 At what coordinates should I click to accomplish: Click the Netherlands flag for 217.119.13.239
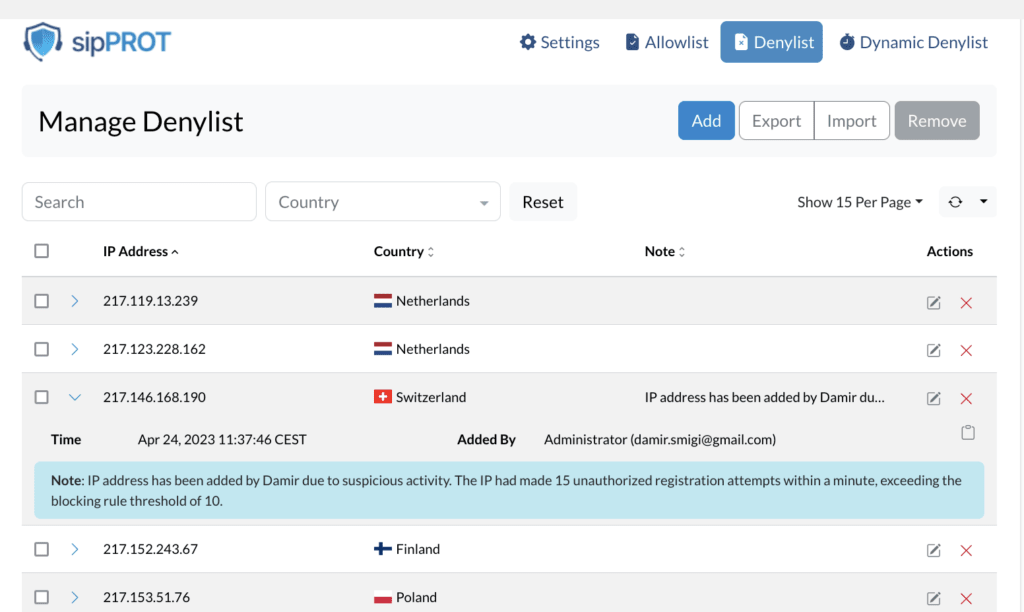pyautogui.click(x=383, y=301)
